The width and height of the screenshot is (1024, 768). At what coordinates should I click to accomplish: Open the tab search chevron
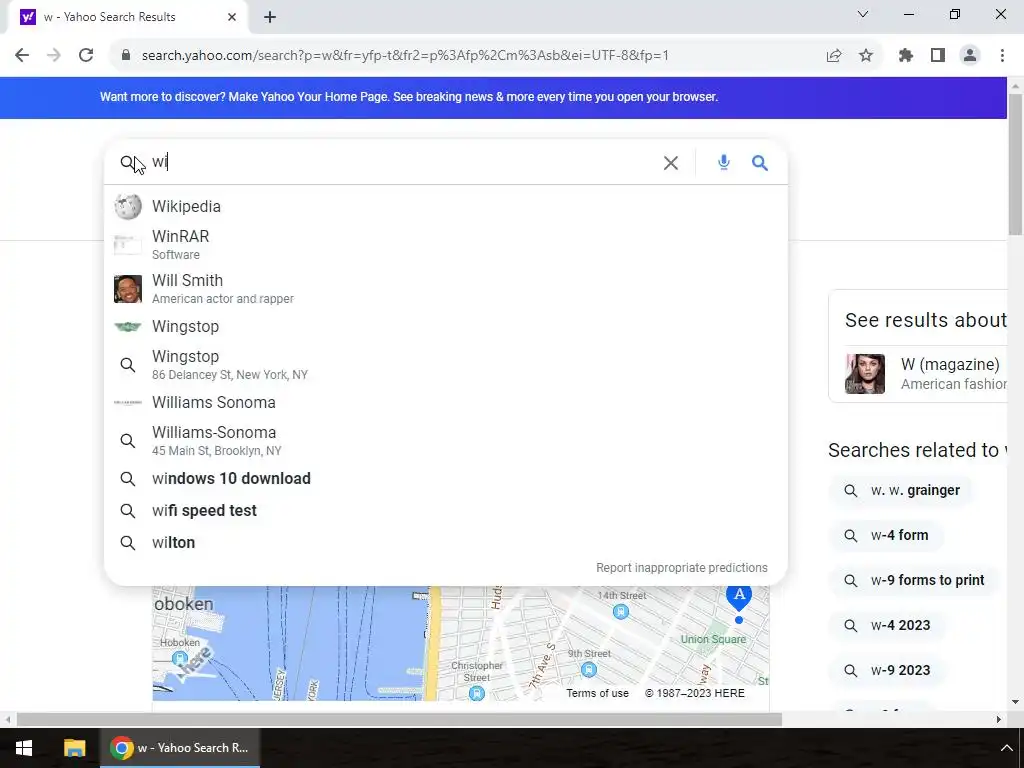[x=863, y=14]
